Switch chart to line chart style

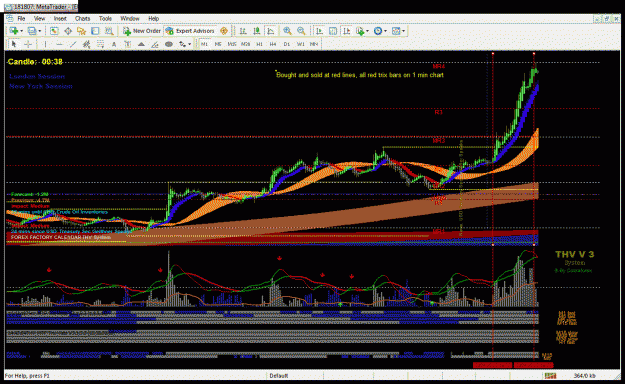[x=271, y=31]
